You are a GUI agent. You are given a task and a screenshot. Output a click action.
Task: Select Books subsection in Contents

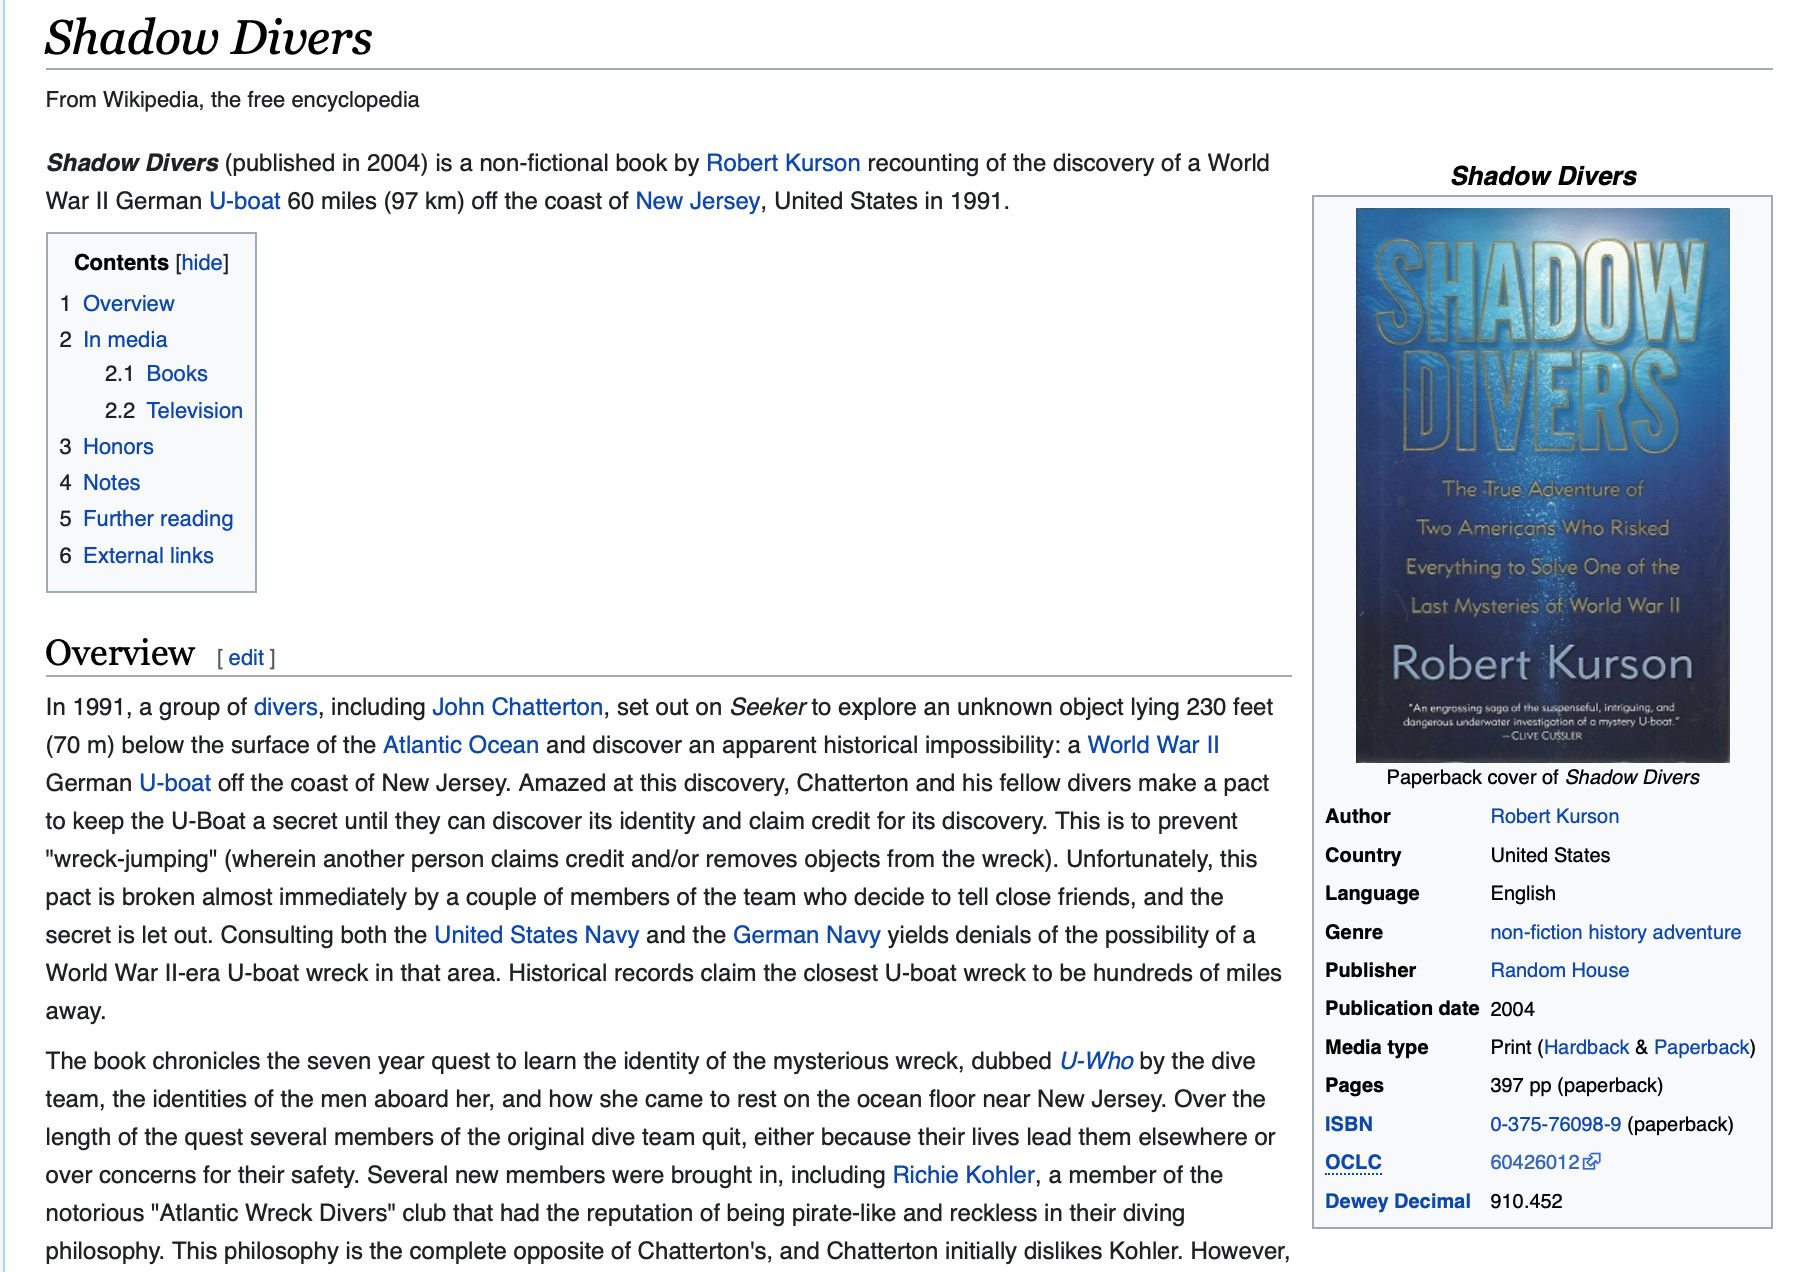tap(177, 374)
